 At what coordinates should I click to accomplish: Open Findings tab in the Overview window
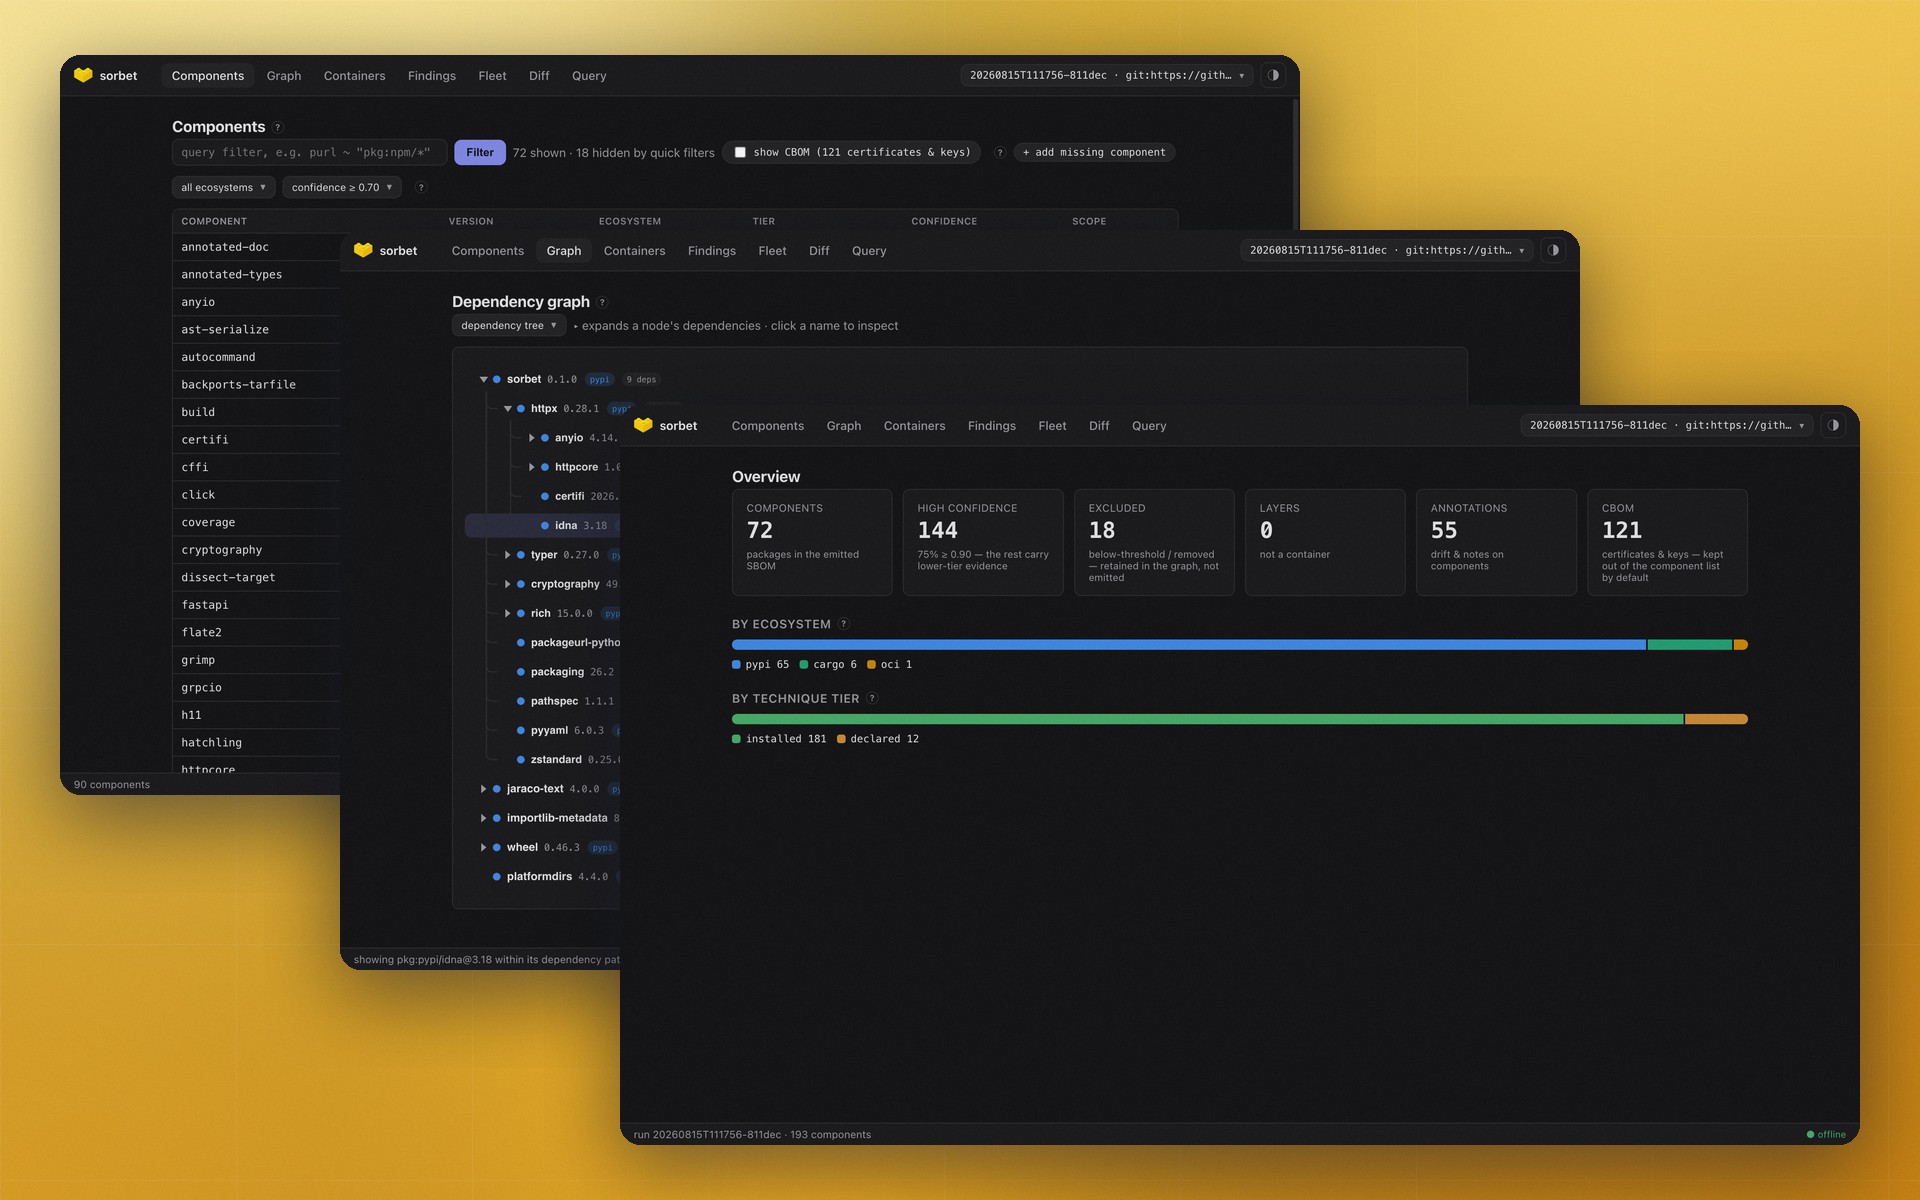[x=991, y=425]
